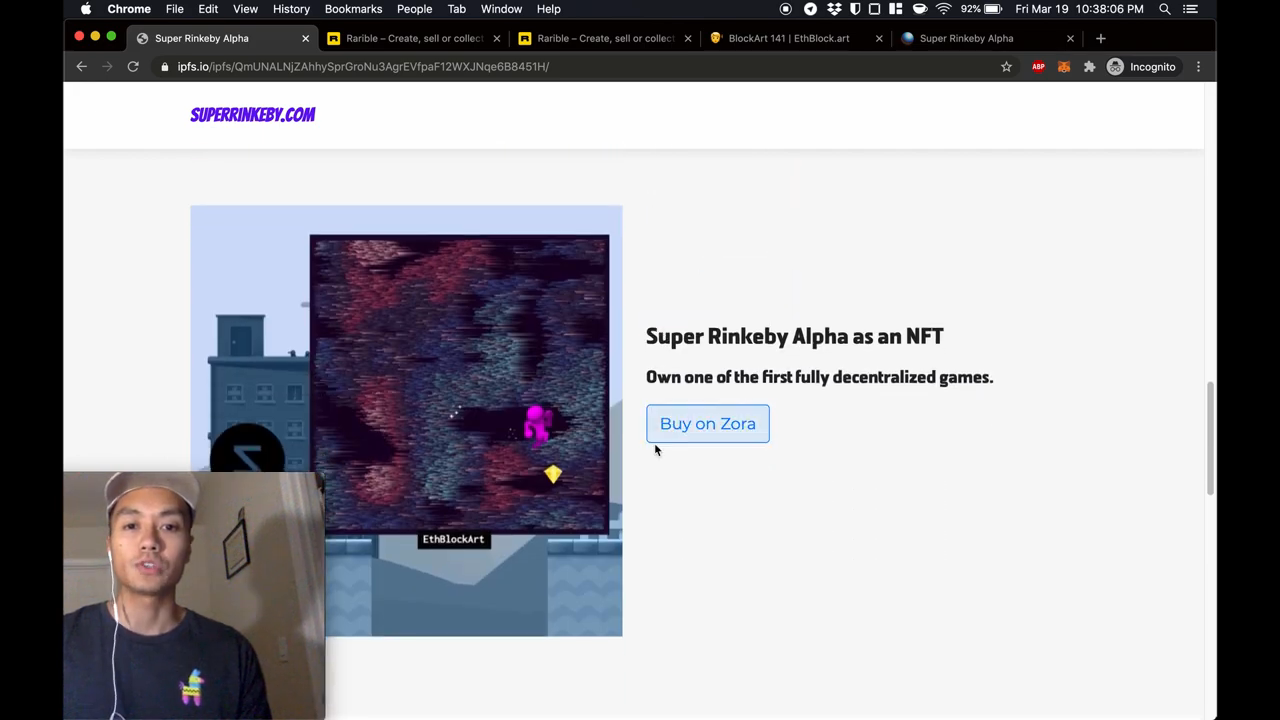Viewport: 1280px width, 720px height.
Task: Click the Incognito profile button
Action: (1142, 66)
